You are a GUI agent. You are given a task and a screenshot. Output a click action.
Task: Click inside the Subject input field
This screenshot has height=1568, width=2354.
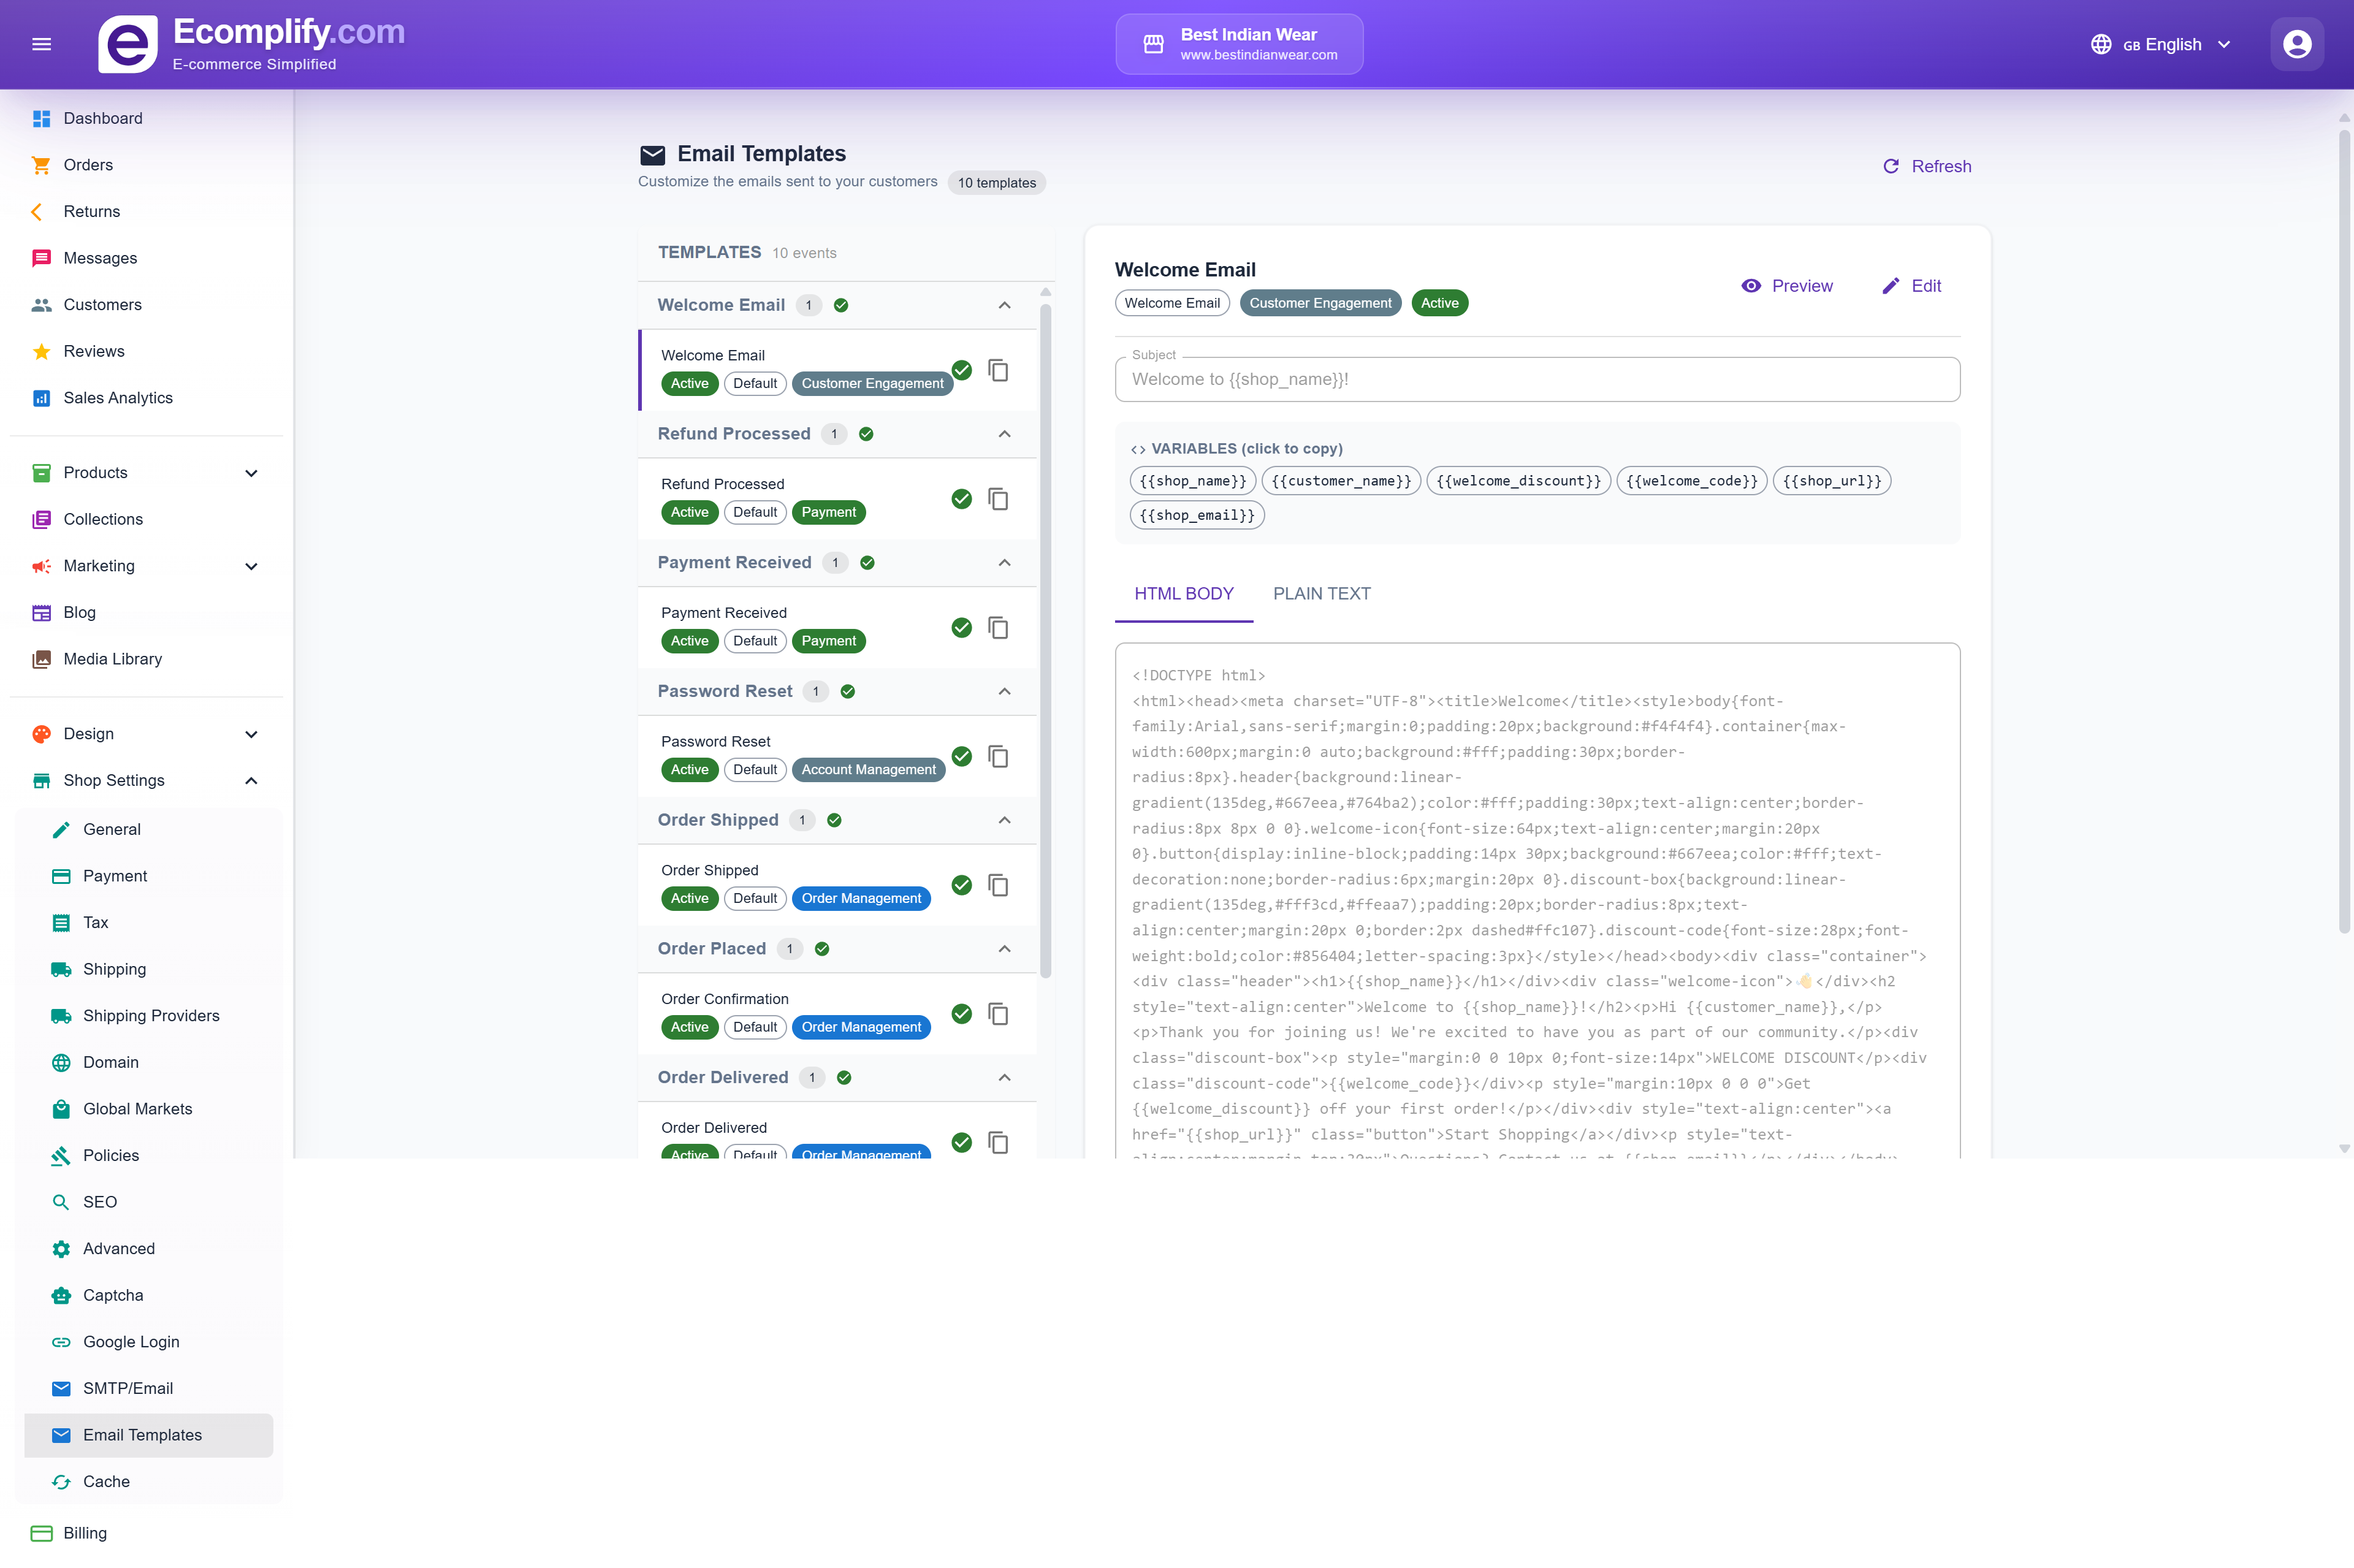click(1537, 379)
